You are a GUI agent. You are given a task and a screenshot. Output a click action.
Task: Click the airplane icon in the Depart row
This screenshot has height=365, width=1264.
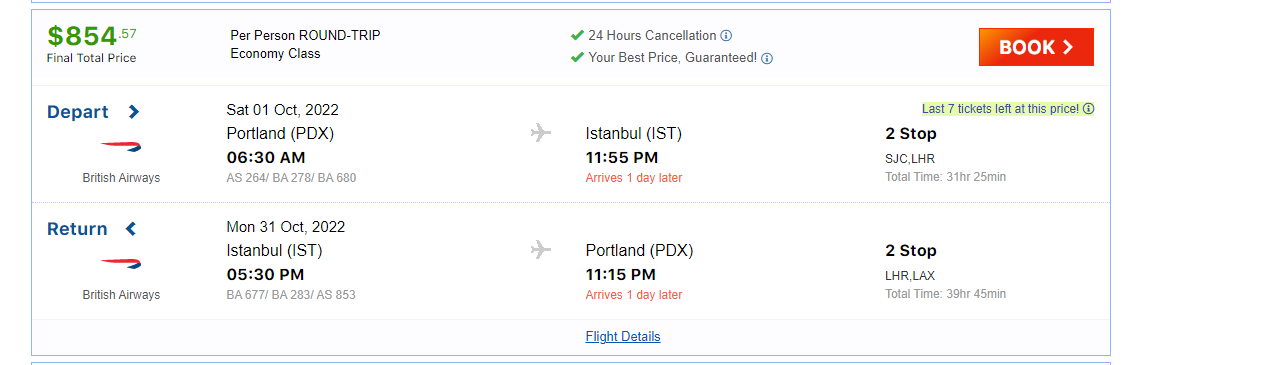541,132
